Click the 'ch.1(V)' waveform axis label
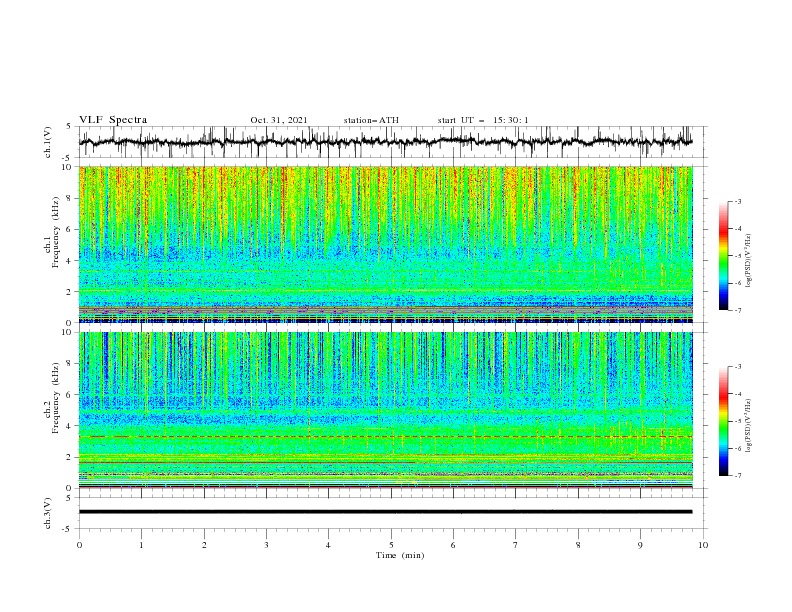The width and height of the screenshot is (792, 612). click(x=48, y=142)
